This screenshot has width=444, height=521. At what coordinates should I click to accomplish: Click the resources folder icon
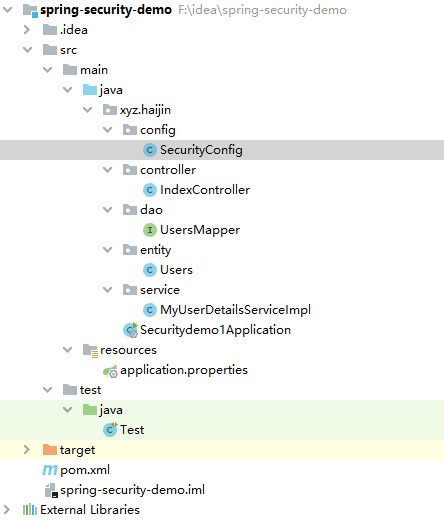tap(90, 351)
